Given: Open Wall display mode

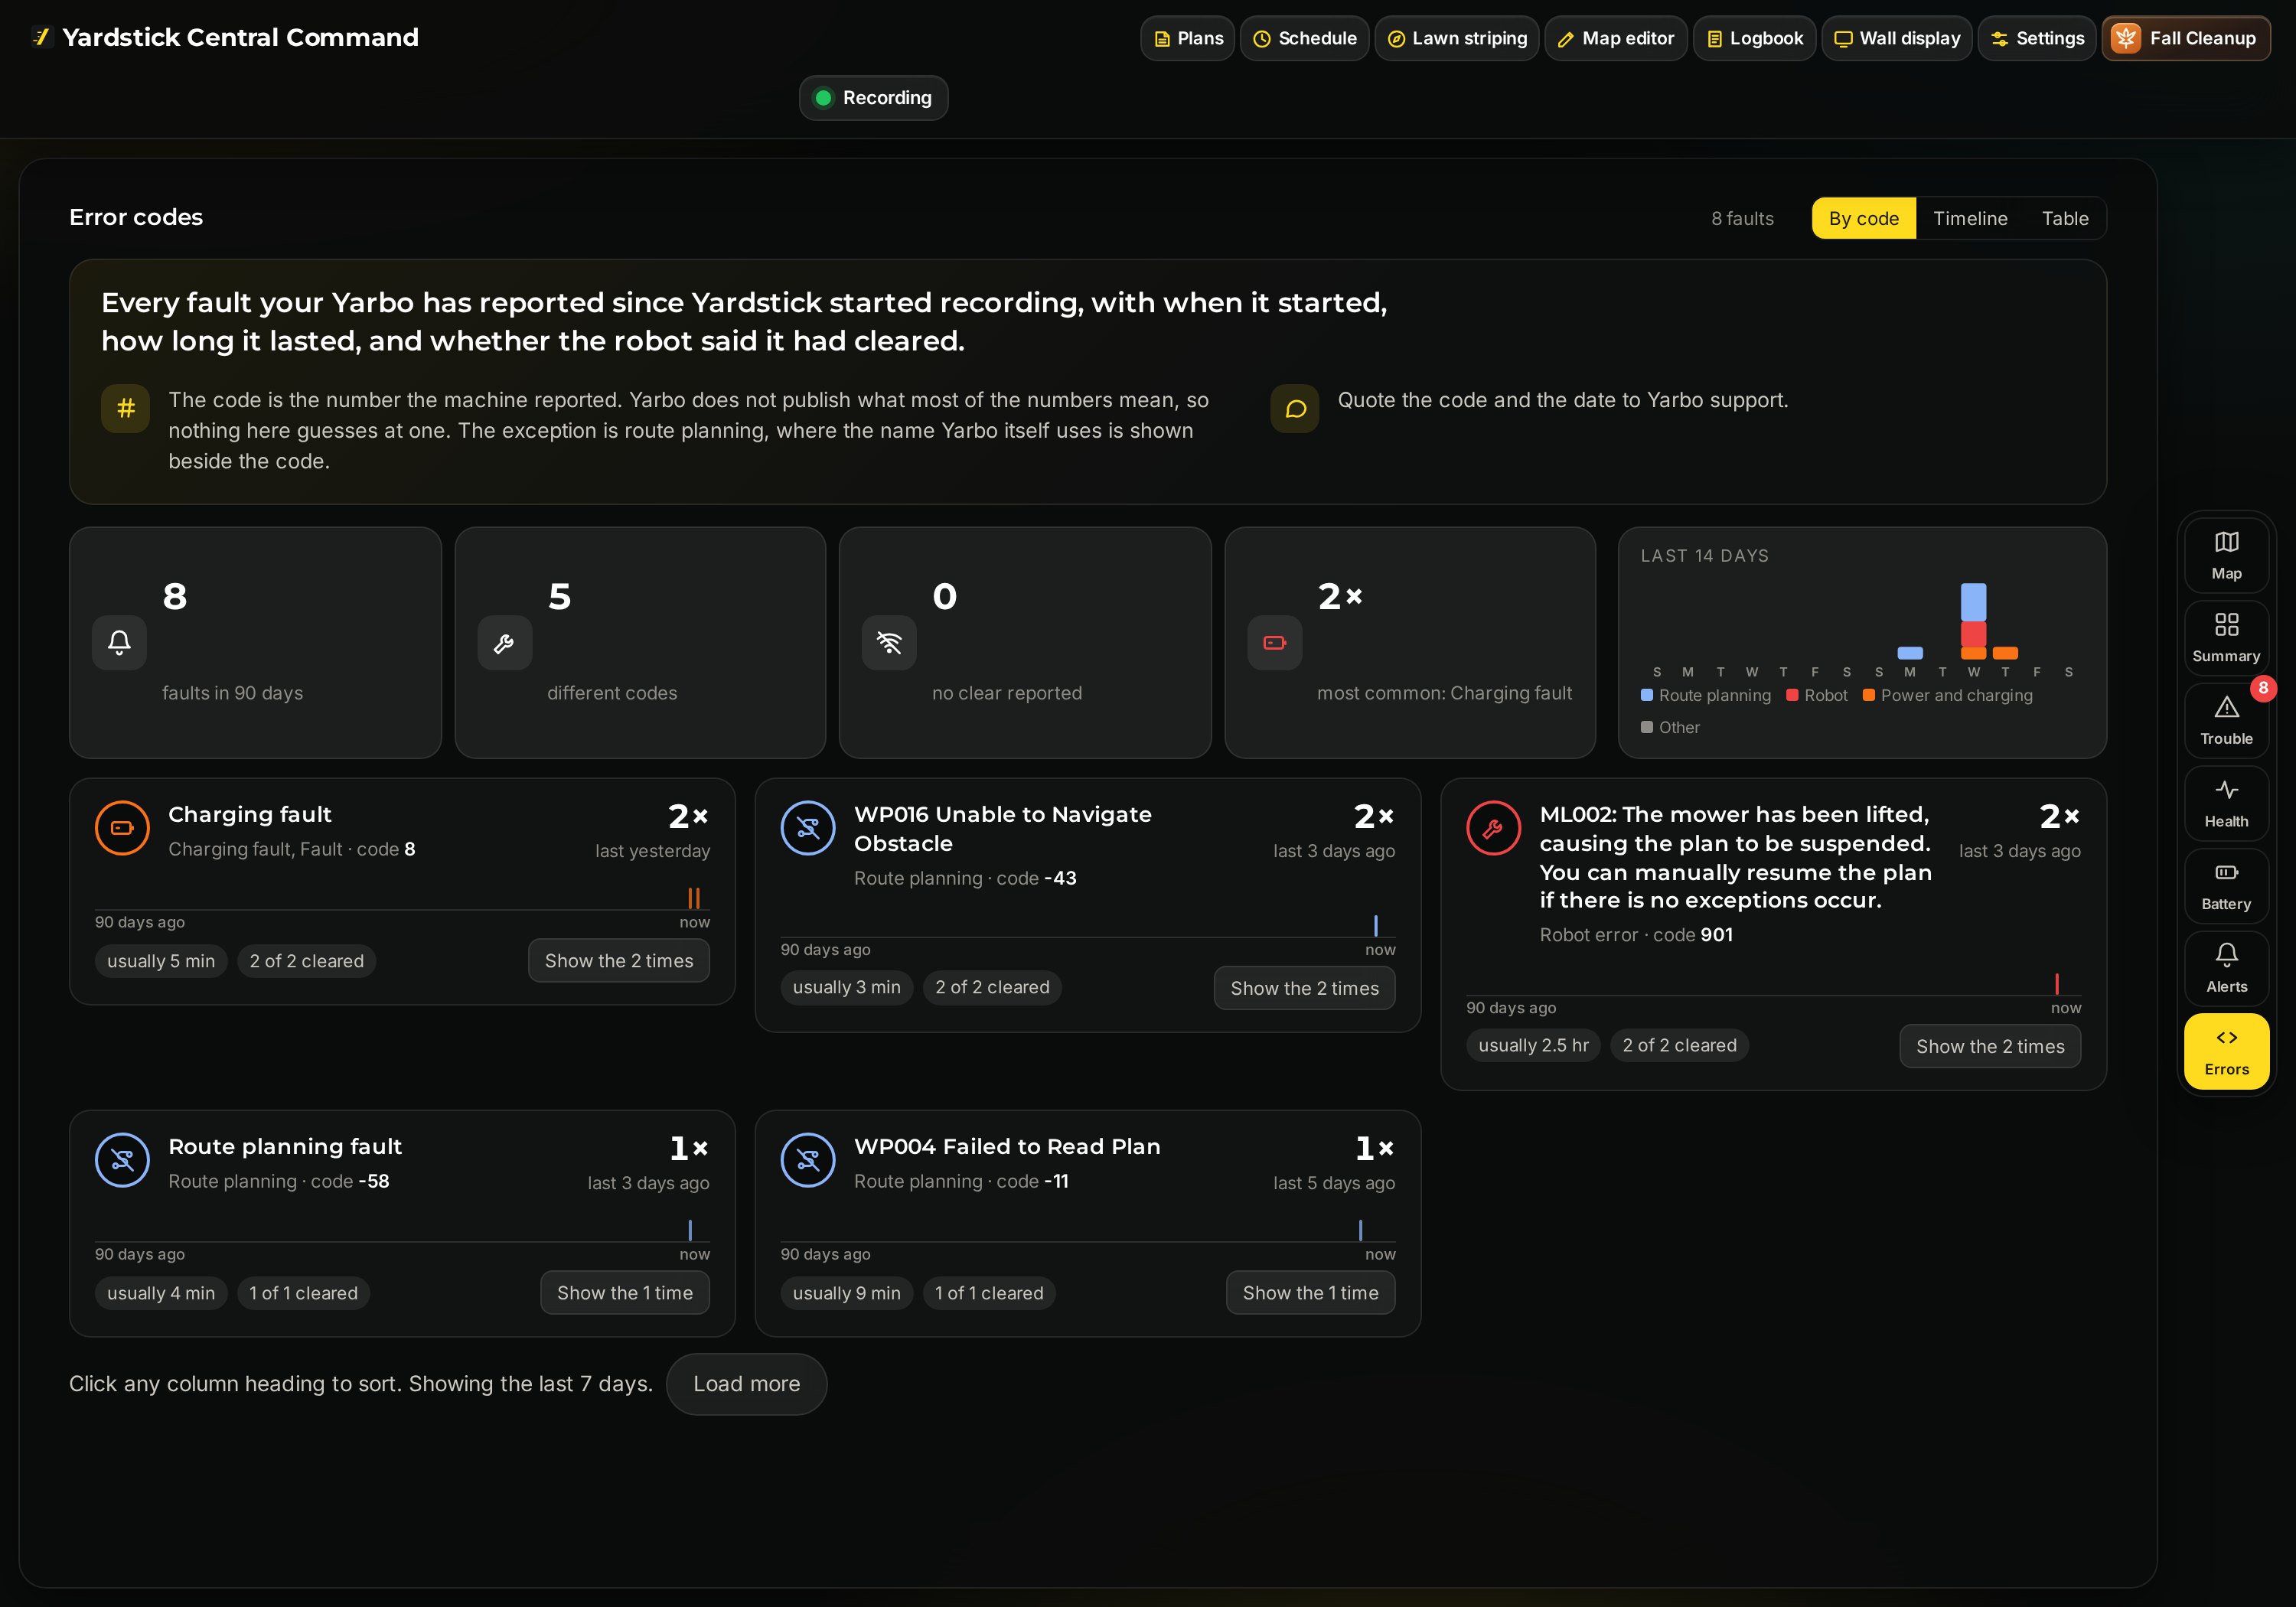Looking at the screenshot, I should coord(1897,38).
